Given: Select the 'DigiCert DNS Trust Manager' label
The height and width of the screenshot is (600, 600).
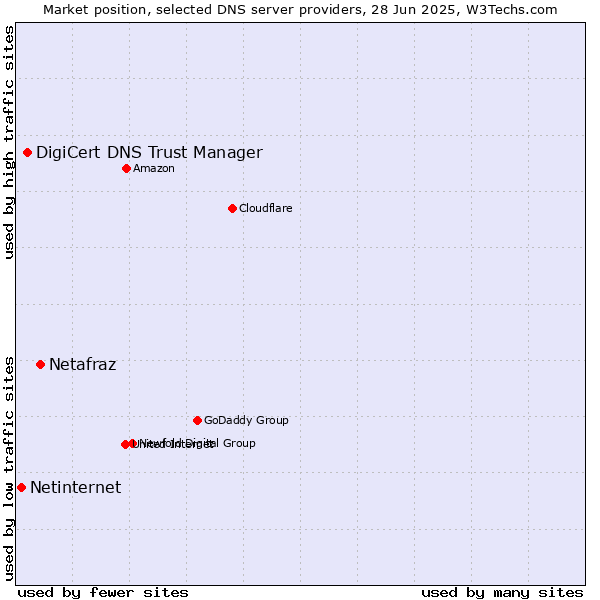Looking at the screenshot, I should point(149,152).
